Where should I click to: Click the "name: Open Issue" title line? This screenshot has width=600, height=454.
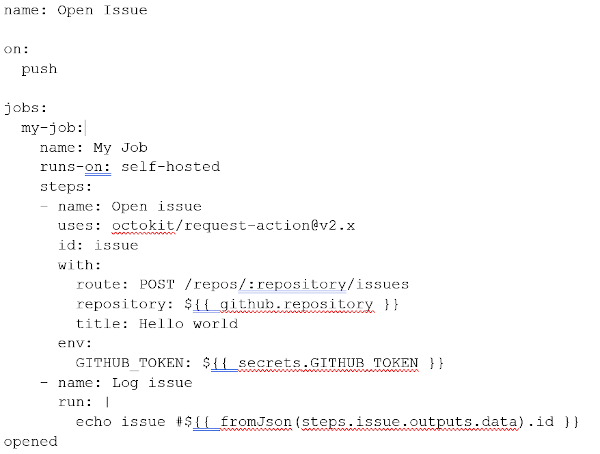76,11
